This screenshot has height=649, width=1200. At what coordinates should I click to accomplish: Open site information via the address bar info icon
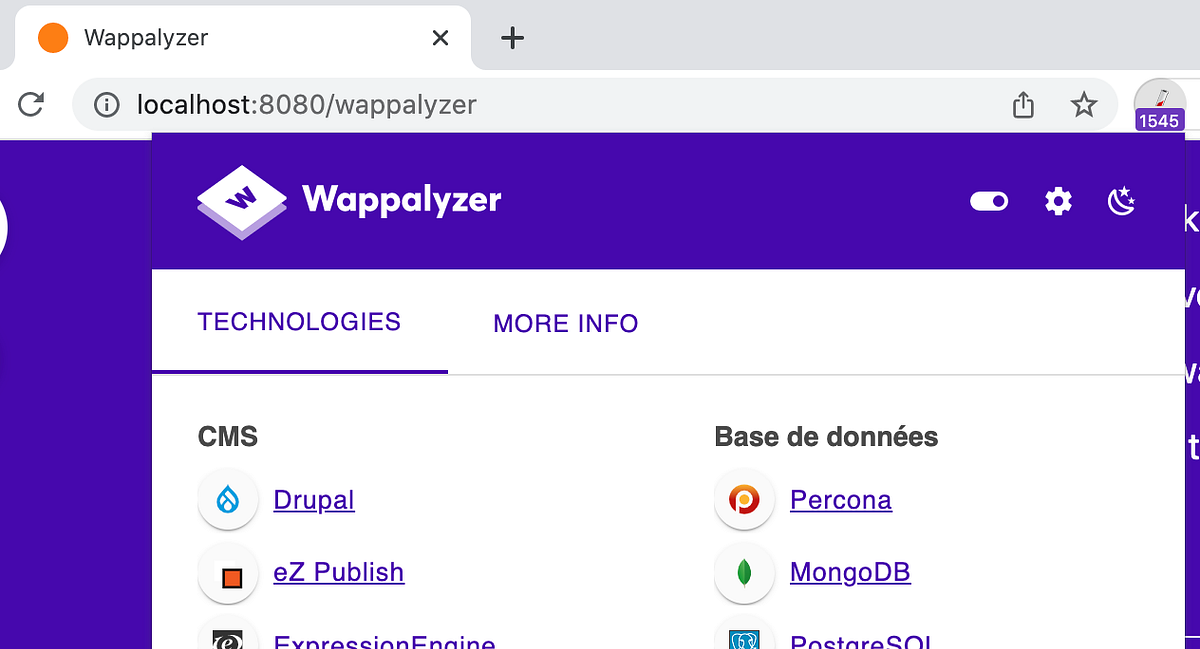105,104
